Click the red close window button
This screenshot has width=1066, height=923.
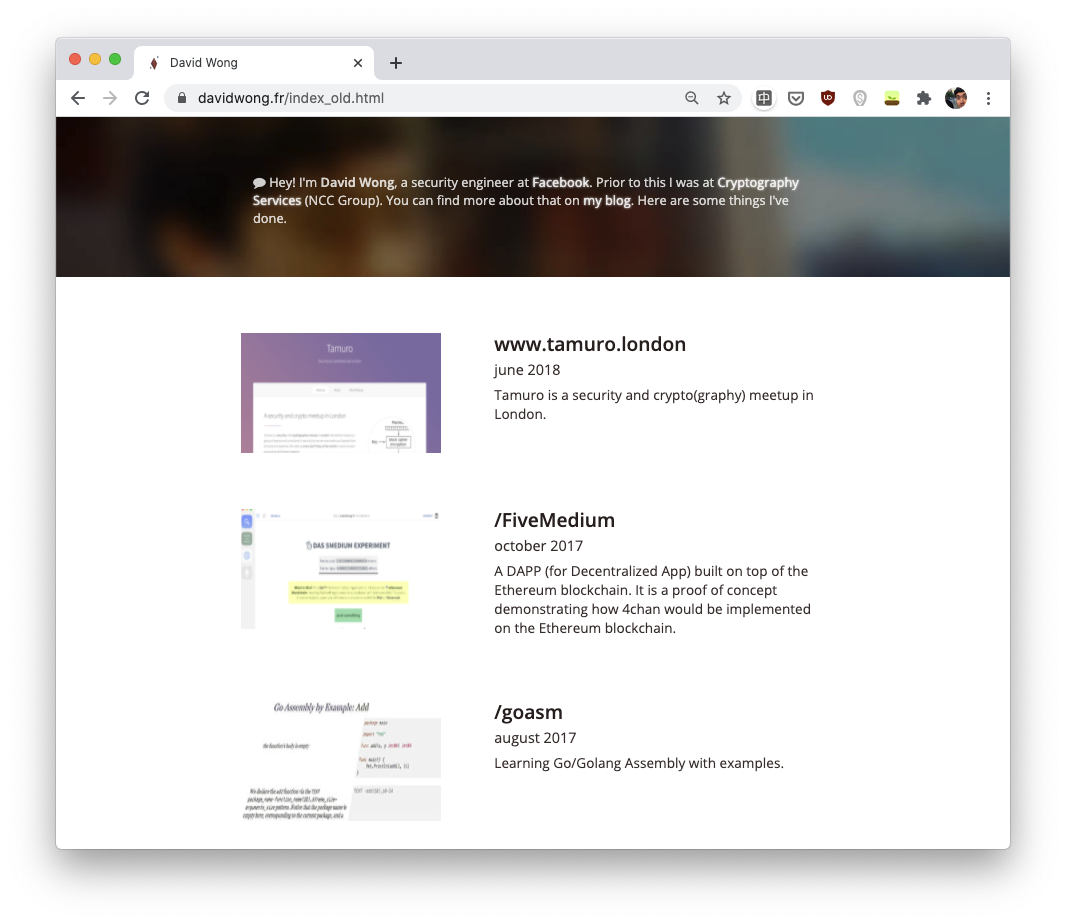click(75, 59)
